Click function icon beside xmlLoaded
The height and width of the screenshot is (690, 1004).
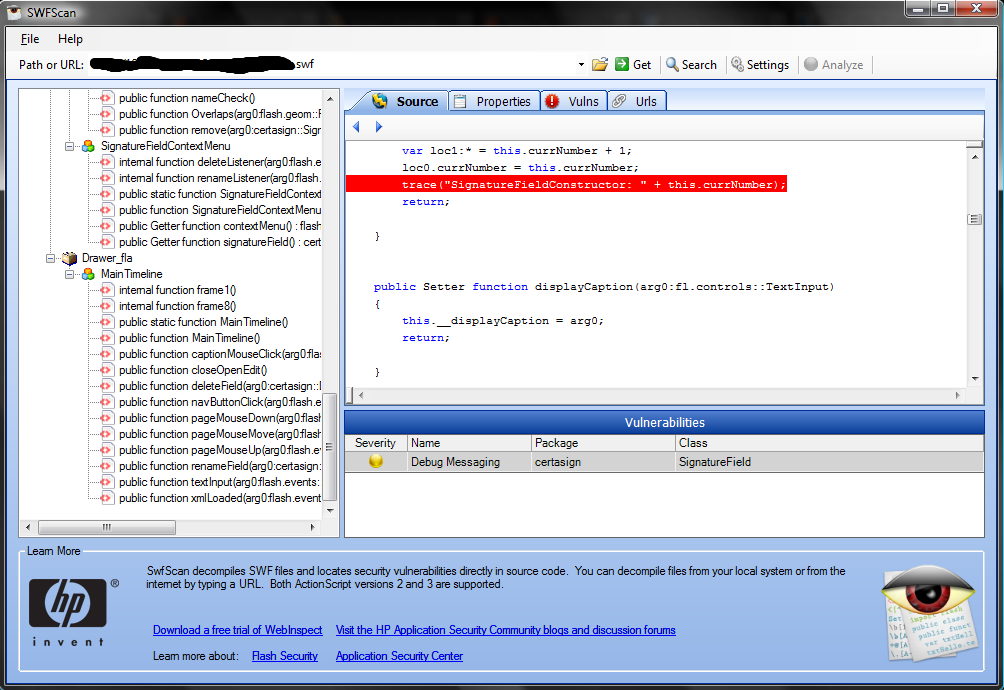(x=107, y=498)
